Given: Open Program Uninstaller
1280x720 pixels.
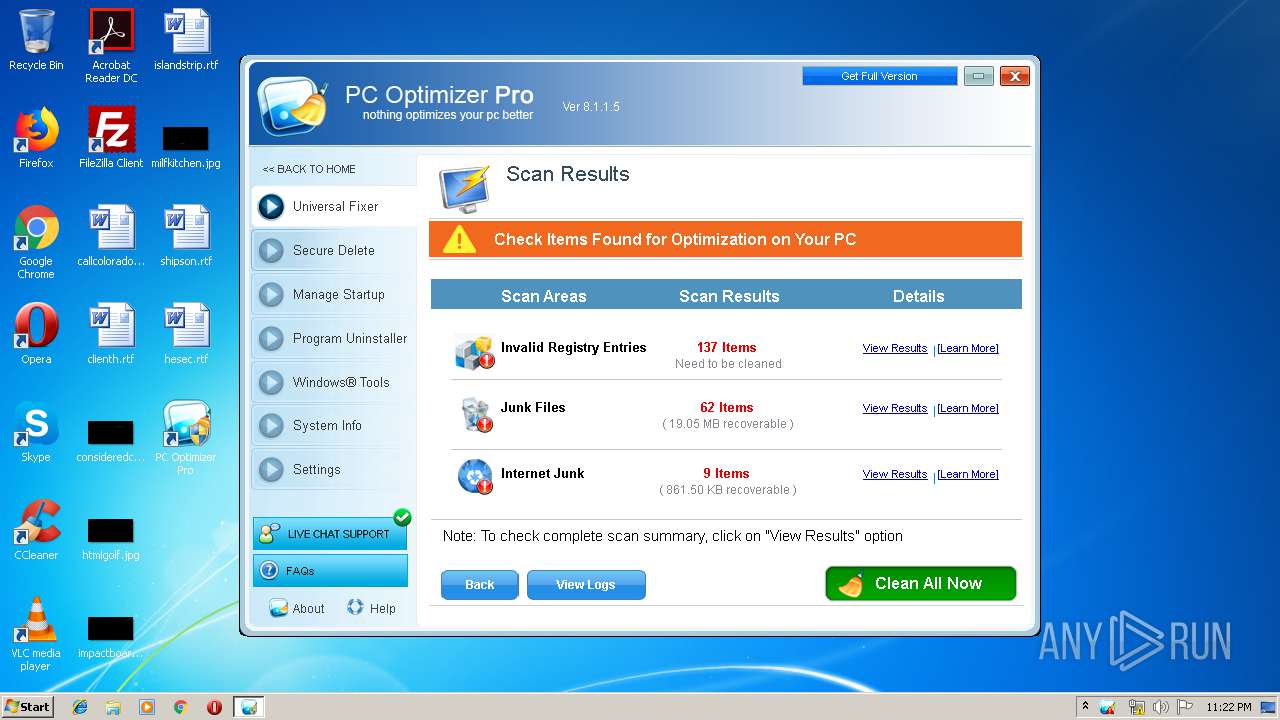Looking at the screenshot, I should (334, 338).
